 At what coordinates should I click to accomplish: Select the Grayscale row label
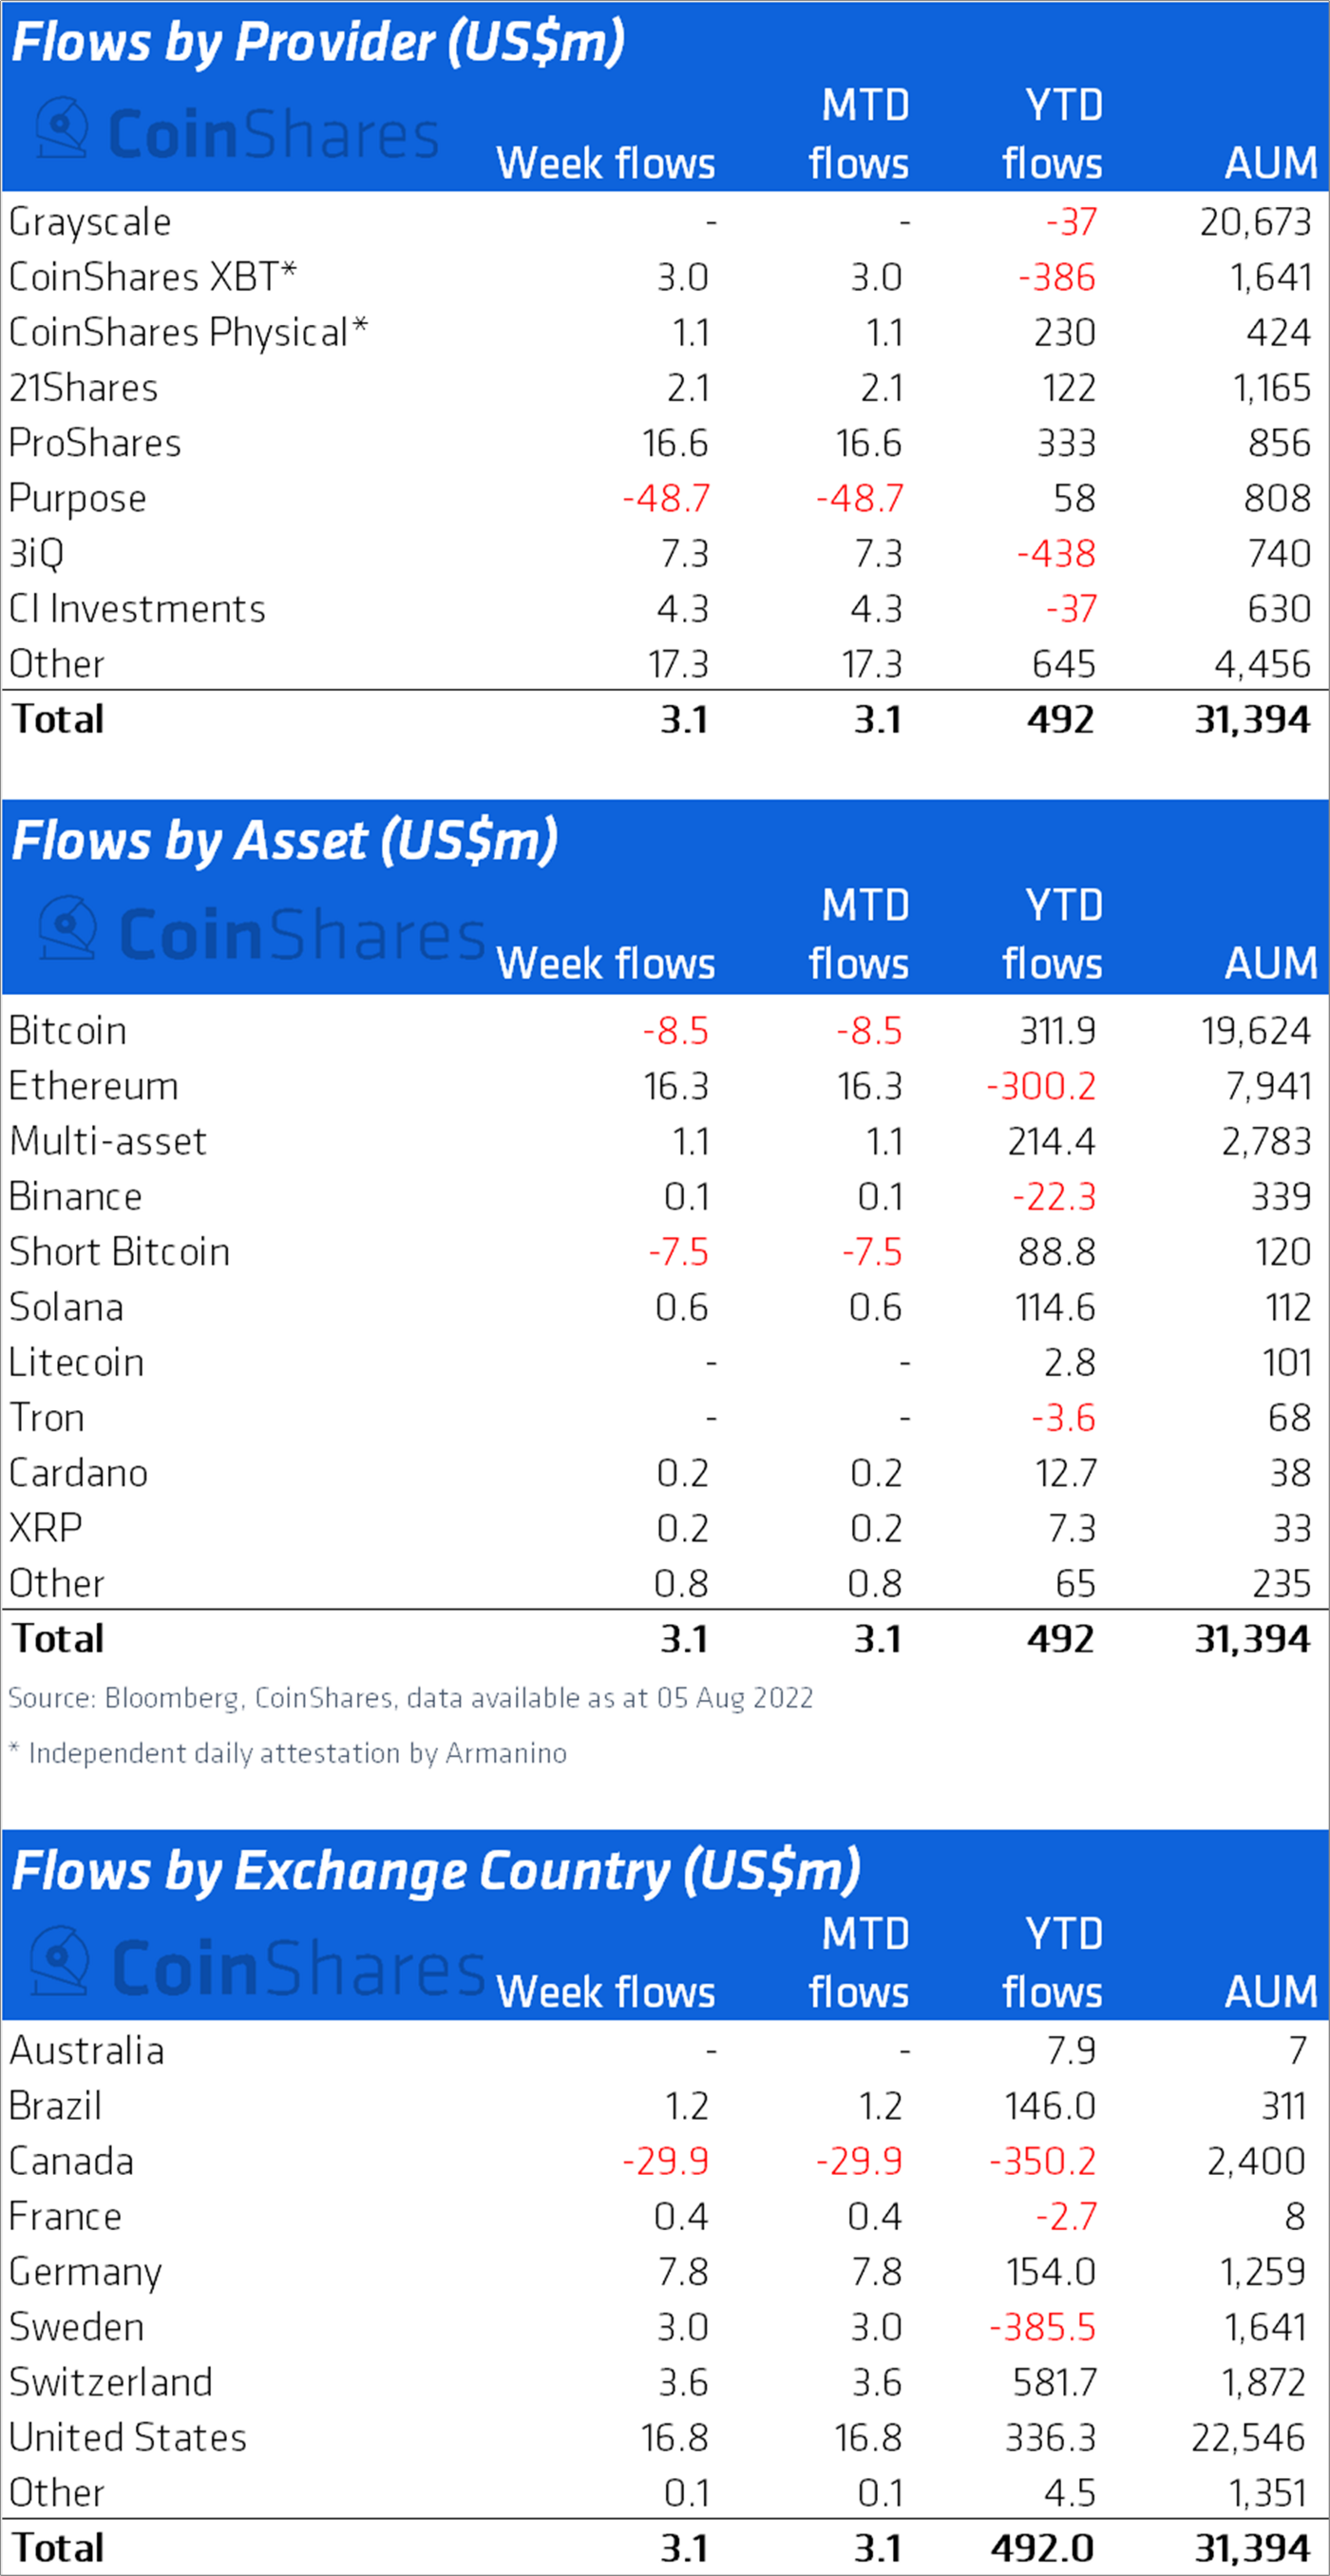(x=90, y=222)
